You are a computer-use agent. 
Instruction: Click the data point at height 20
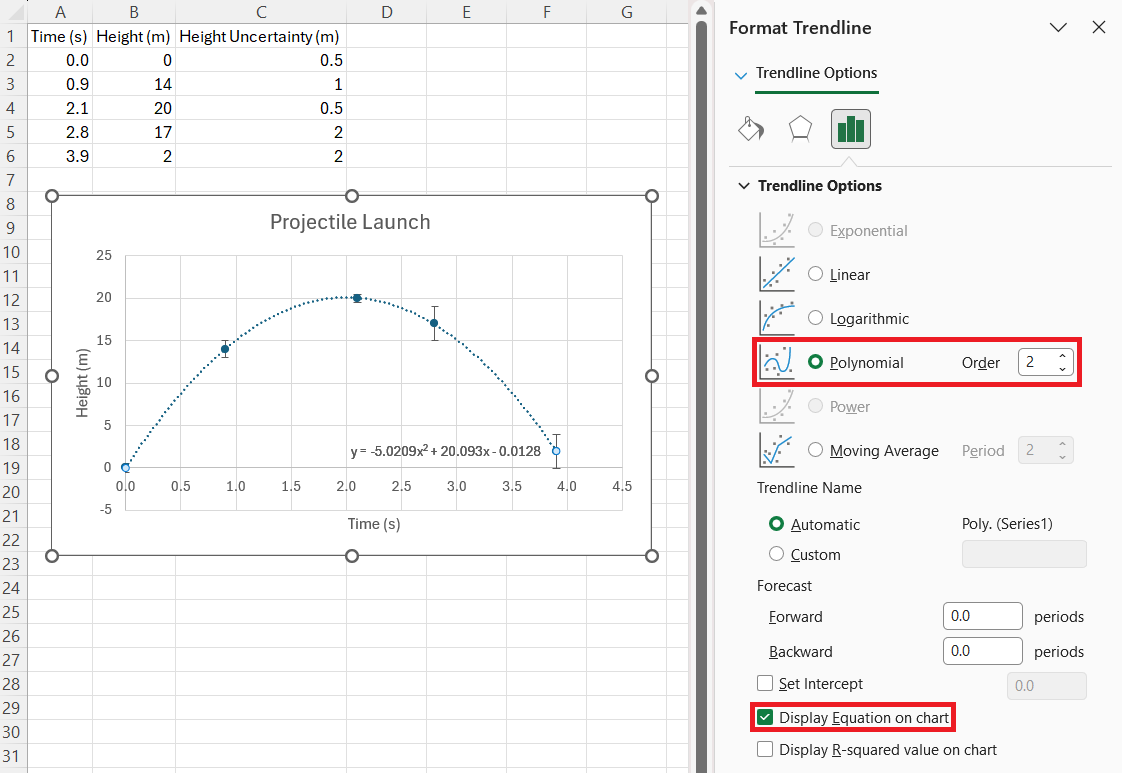tap(357, 298)
